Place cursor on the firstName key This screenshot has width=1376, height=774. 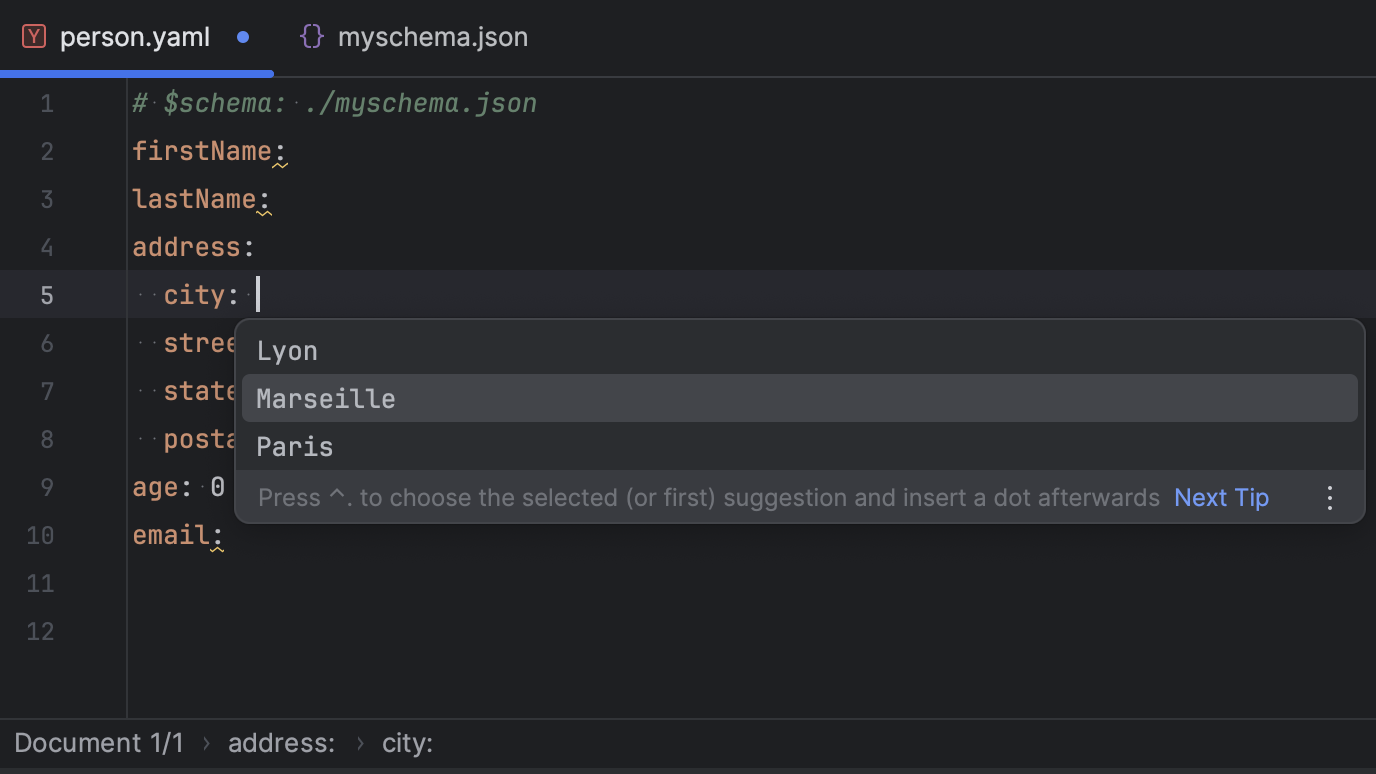200,151
